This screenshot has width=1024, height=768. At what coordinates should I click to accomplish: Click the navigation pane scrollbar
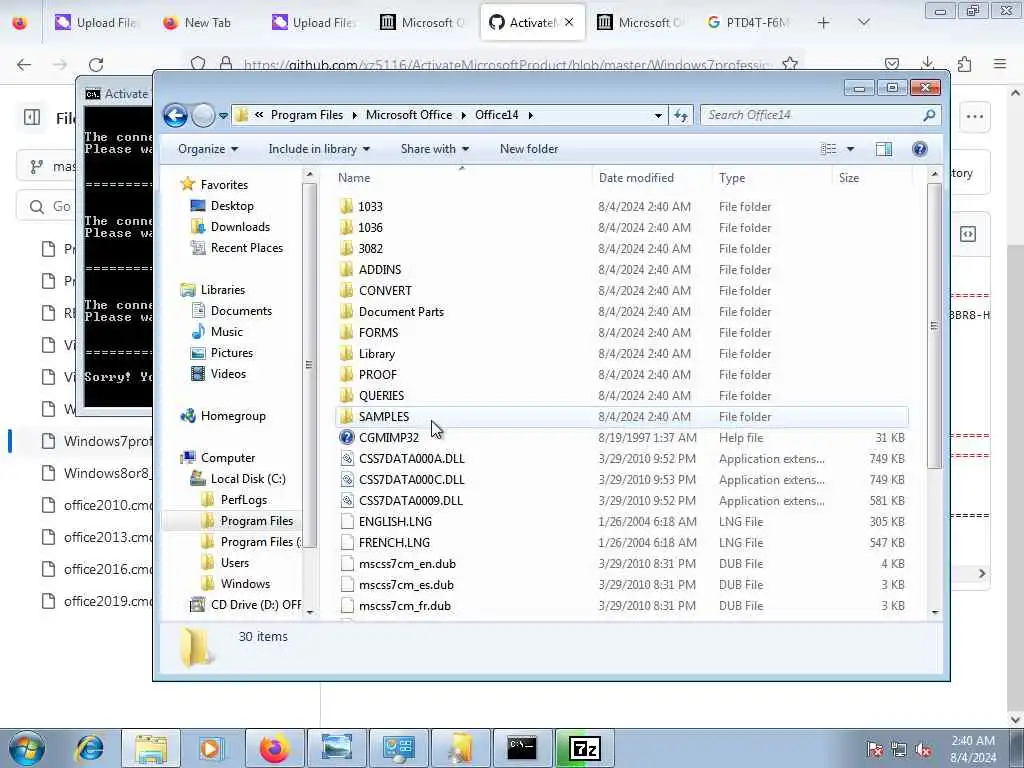click(x=310, y=366)
